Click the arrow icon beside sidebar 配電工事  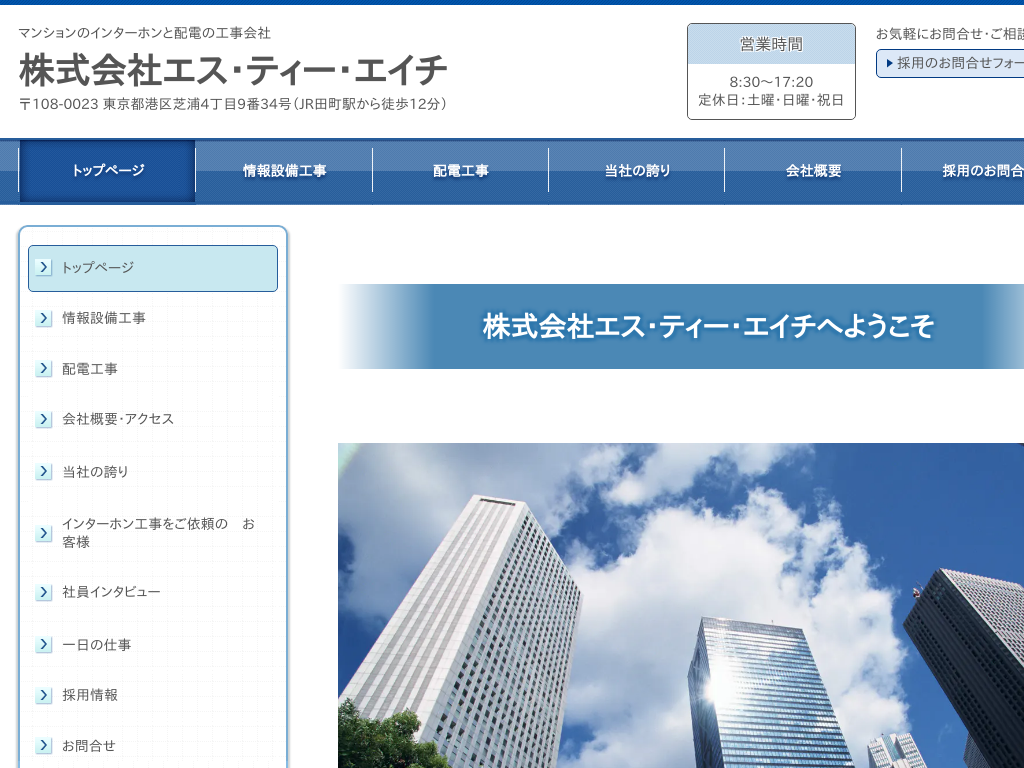[x=44, y=368]
